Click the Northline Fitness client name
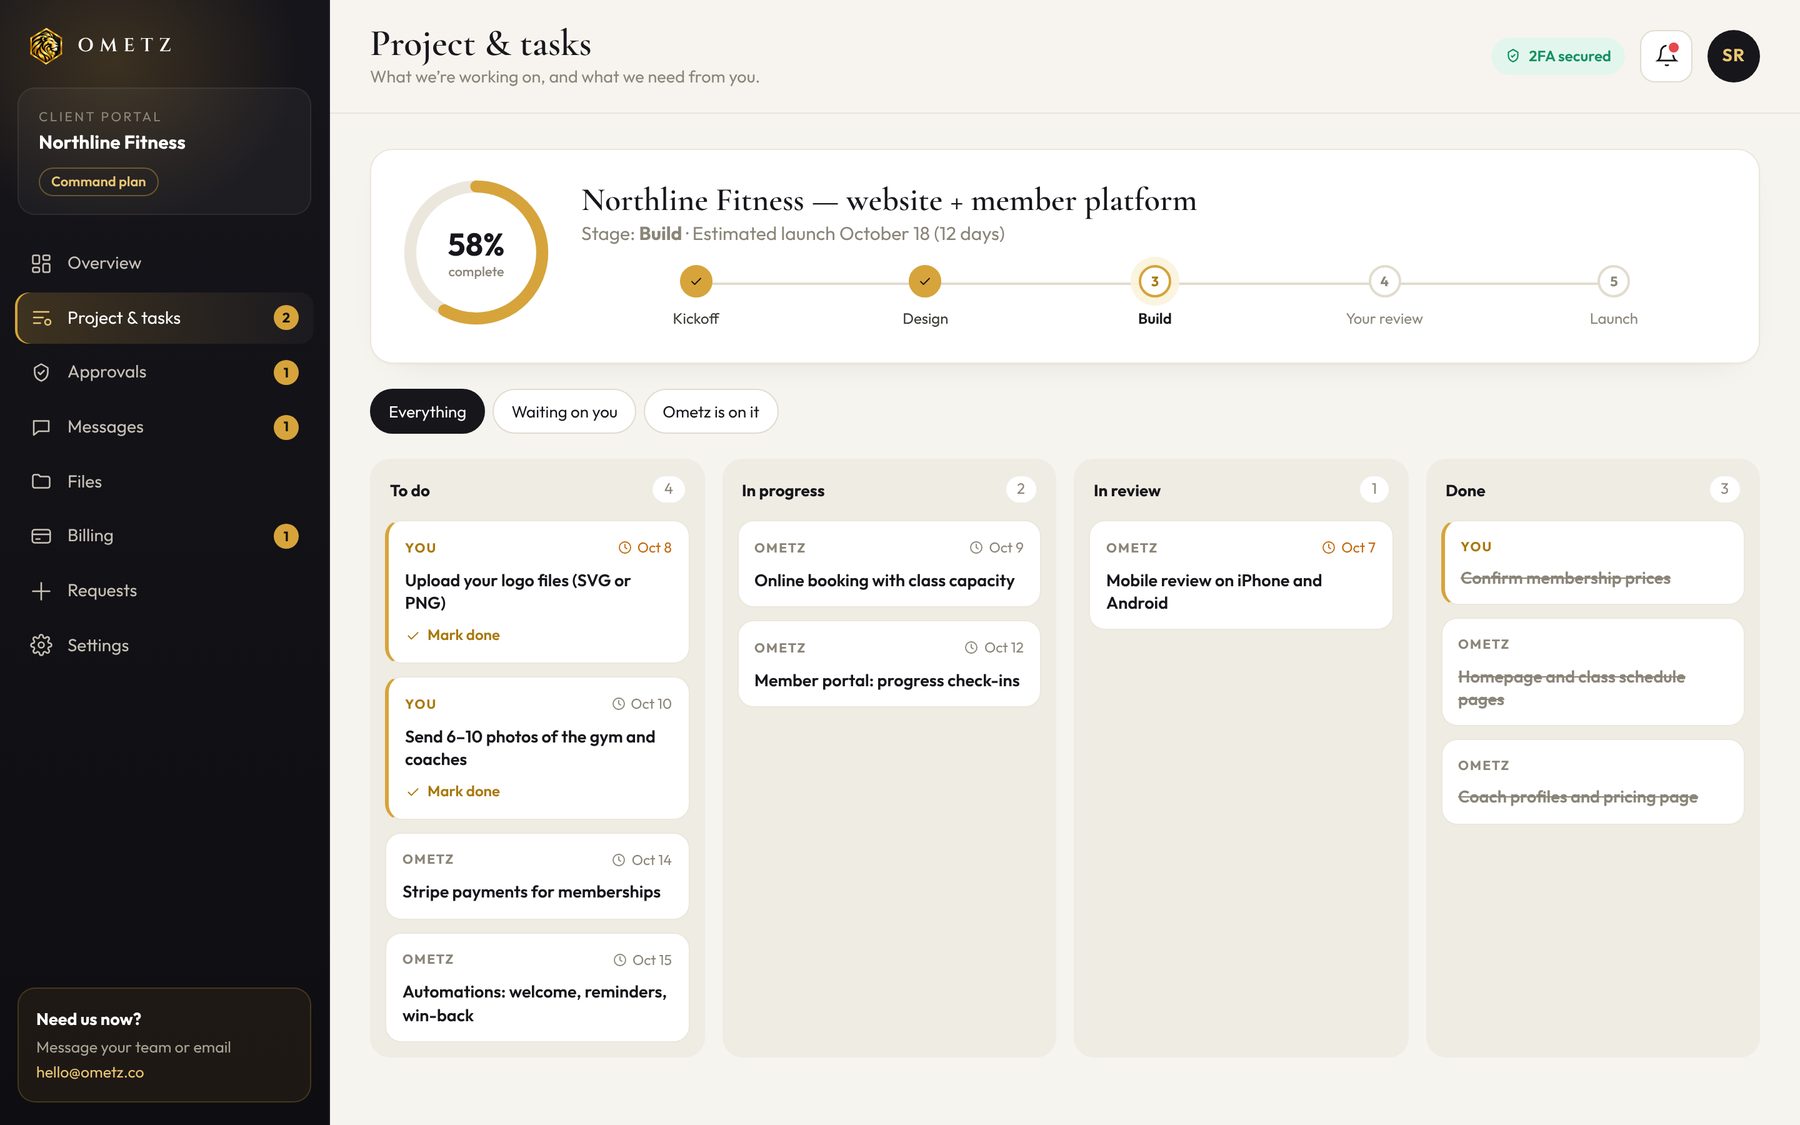This screenshot has height=1125, width=1800. [x=112, y=143]
